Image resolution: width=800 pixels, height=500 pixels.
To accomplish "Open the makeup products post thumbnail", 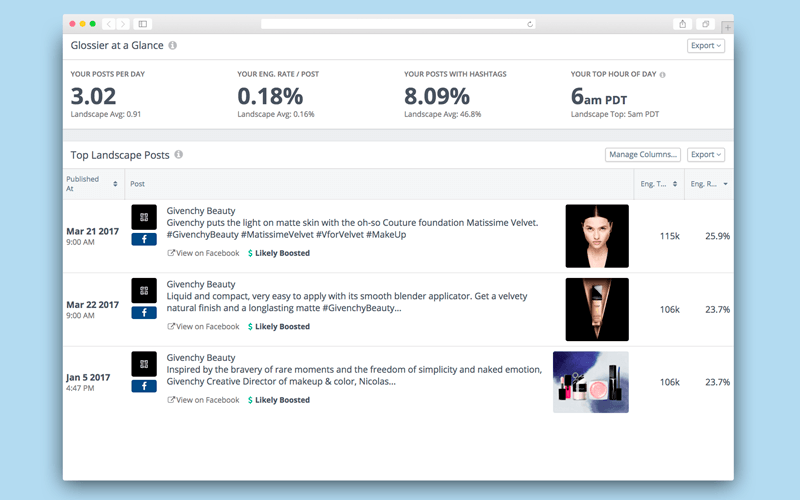I will 591,382.
